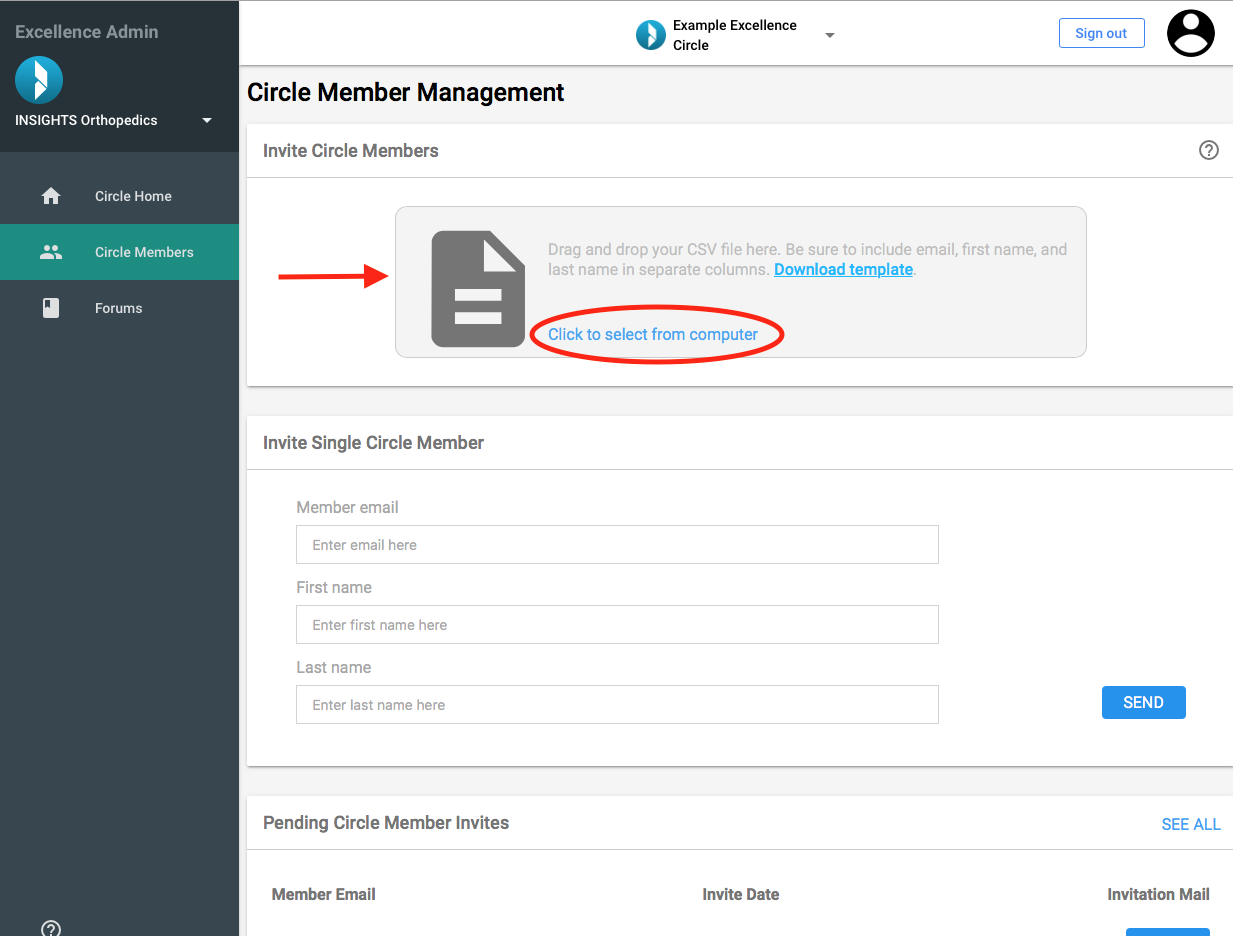This screenshot has width=1233, height=936.
Task: Click the Invite Date column header
Action: click(x=741, y=895)
